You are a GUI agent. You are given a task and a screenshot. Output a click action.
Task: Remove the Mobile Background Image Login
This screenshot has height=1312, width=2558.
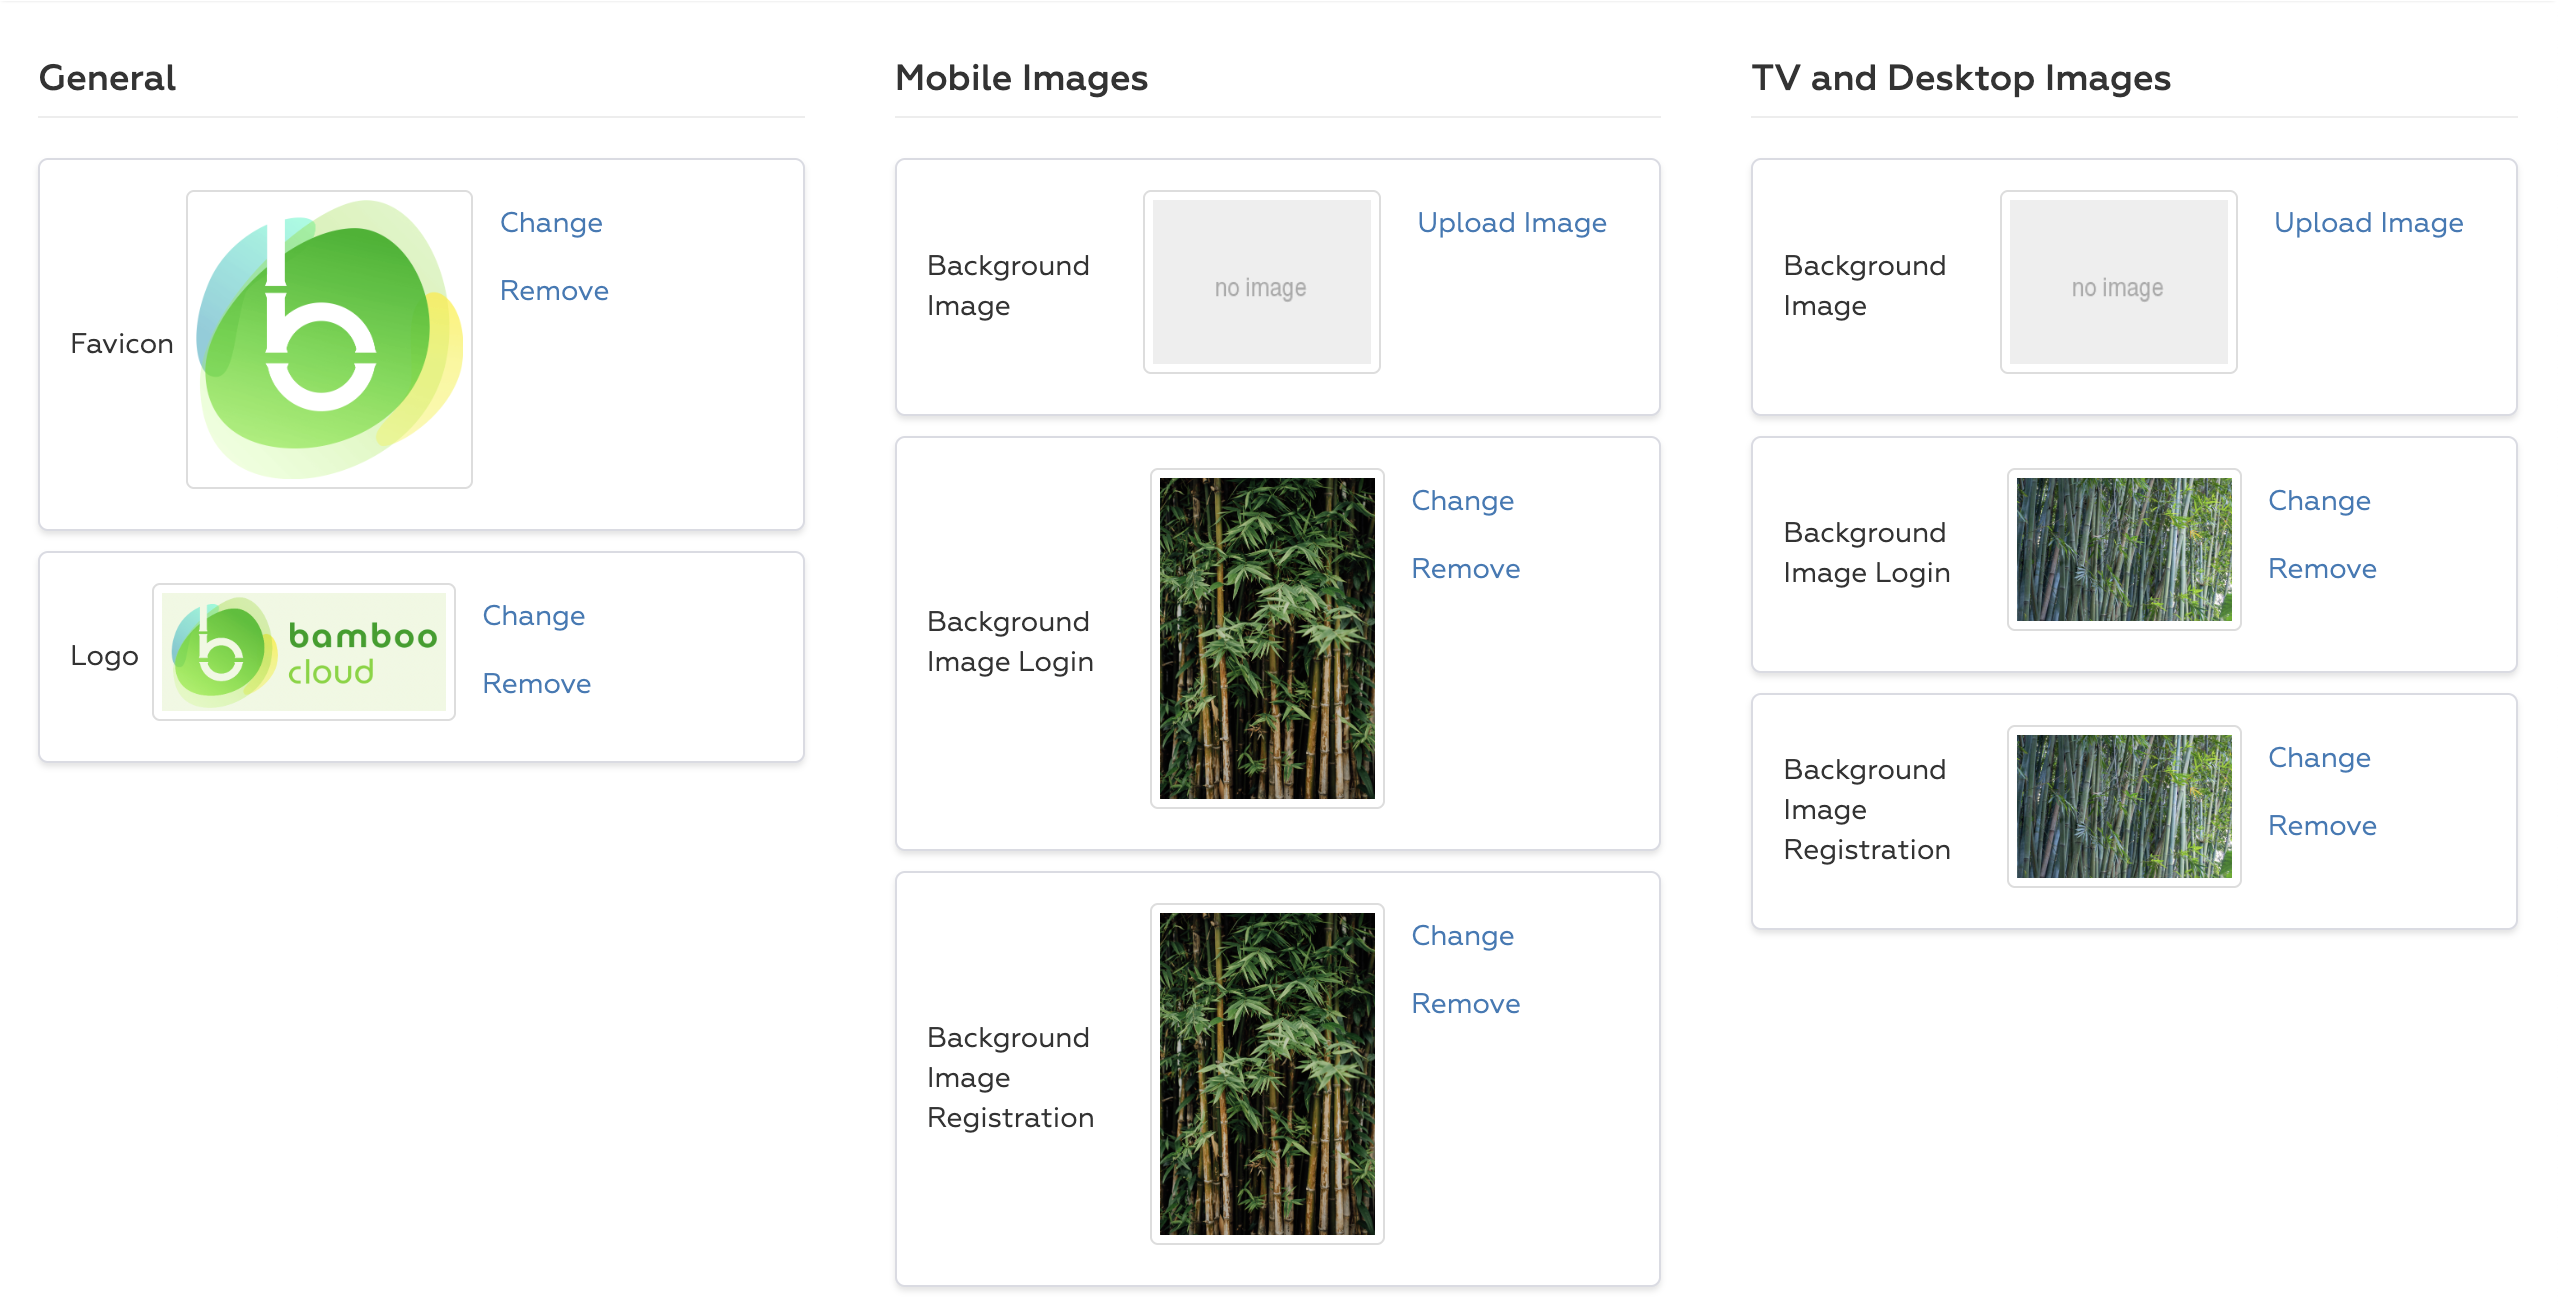(x=1465, y=569)
